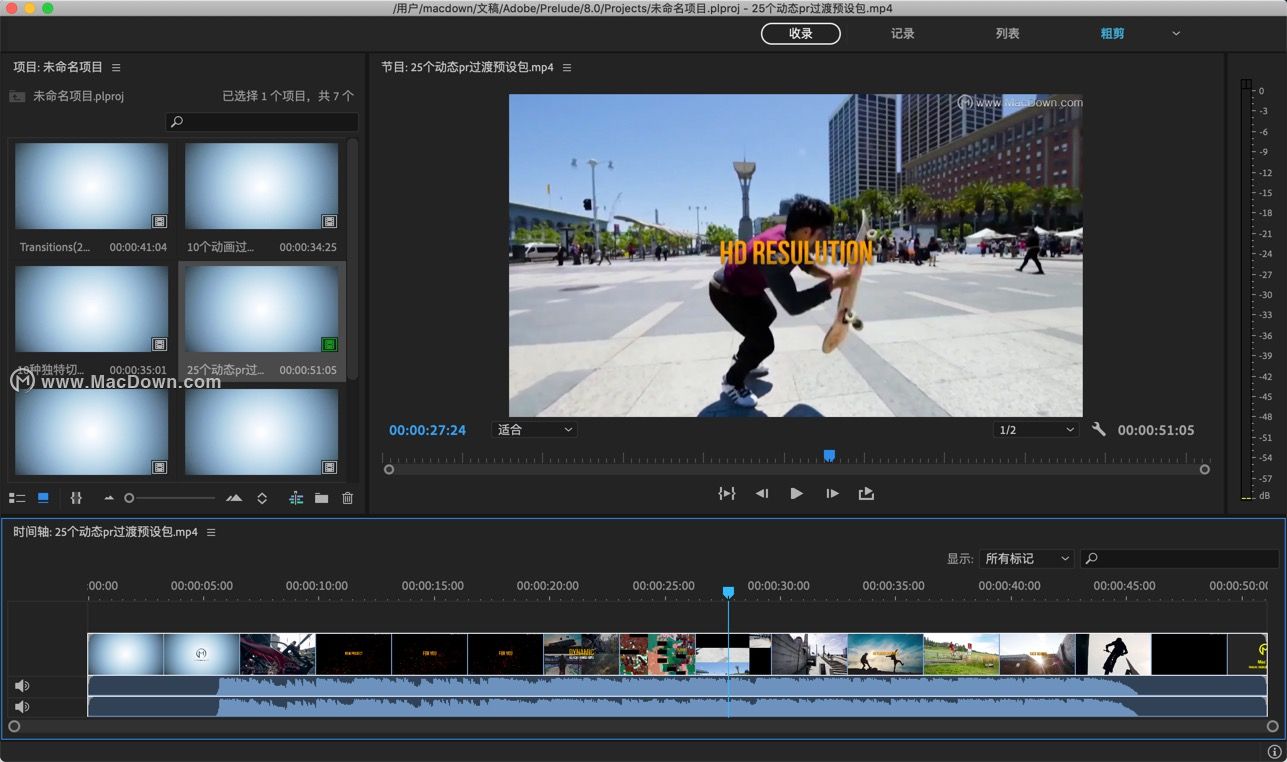Click the trash delete icon
The image size is (1287, 762).
[x=347, y=498]
